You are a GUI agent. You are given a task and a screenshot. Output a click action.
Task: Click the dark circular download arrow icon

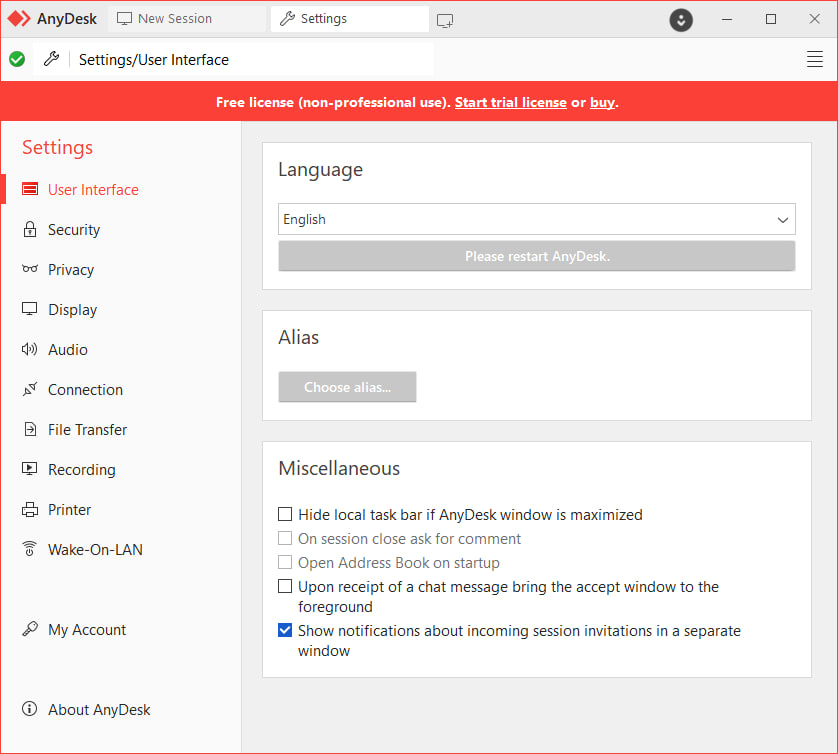[681, 19]
